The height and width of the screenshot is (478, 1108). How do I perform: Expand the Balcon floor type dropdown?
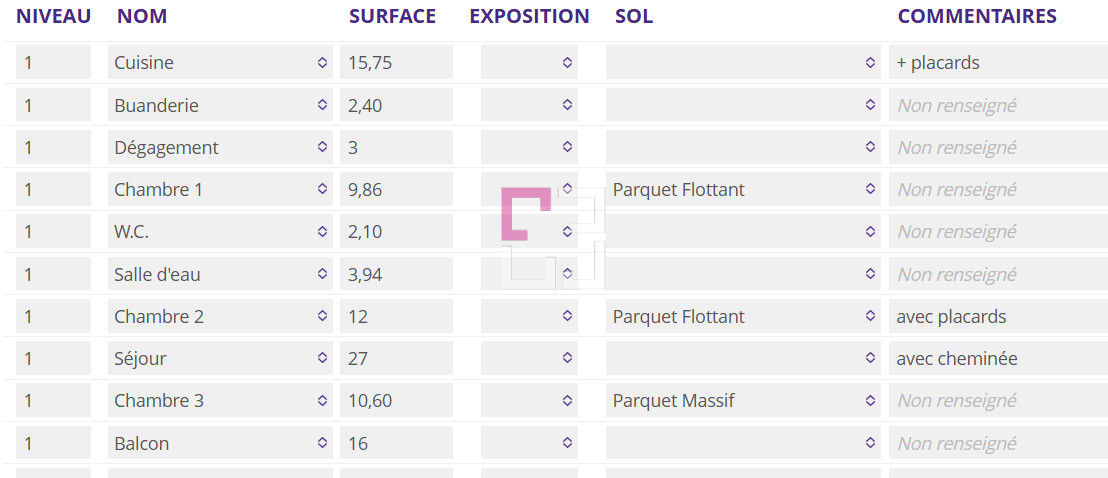tap(743, 443)
